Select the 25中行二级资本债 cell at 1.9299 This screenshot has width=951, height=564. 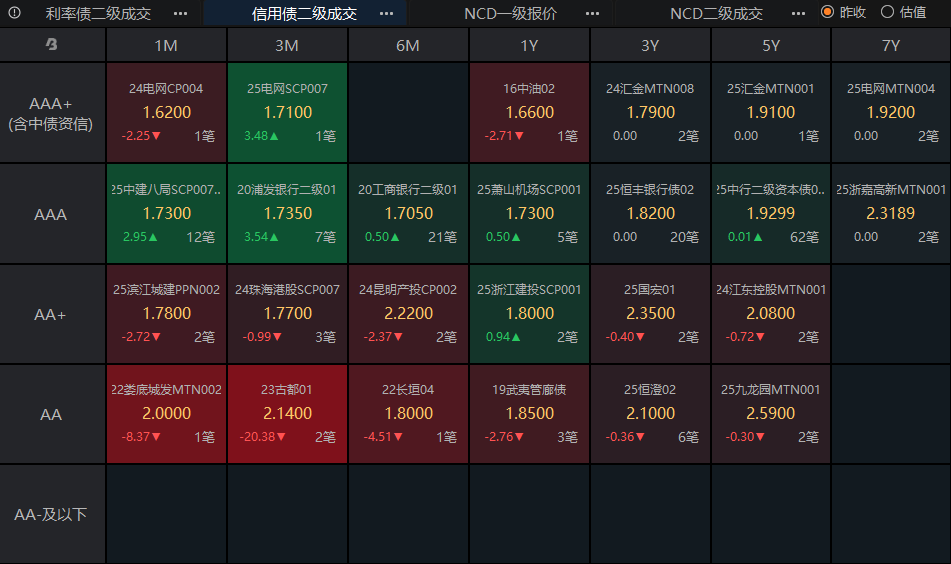pyautogui.click(x=771, y=213)
